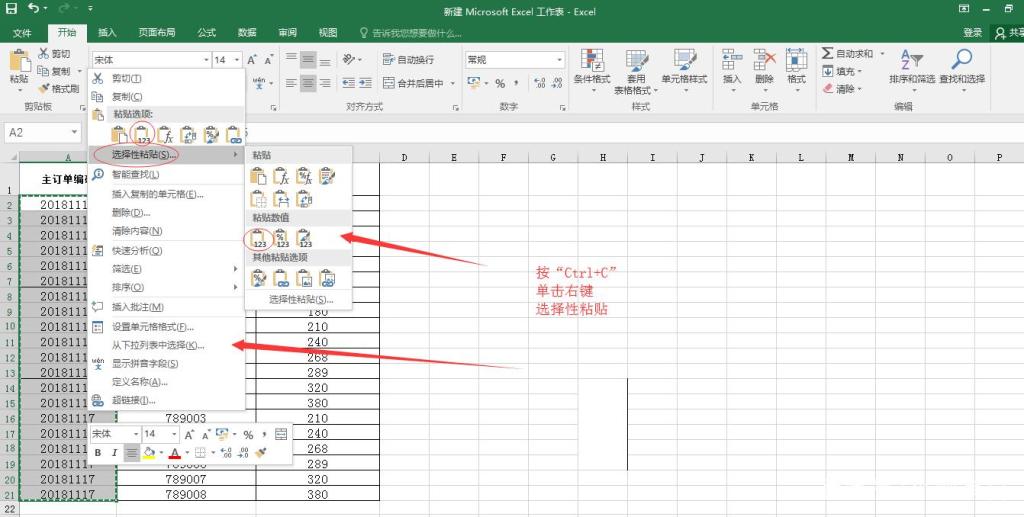The height and width of the screenshot is (517, 1024).
Task: Toggle middle vertical alignment in the ribbon
Action: coord(308,59)
